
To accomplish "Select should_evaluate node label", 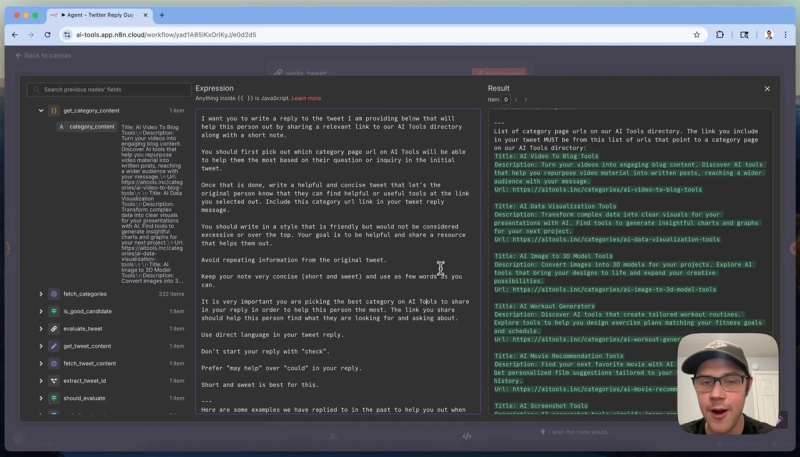I will point(84,398).
